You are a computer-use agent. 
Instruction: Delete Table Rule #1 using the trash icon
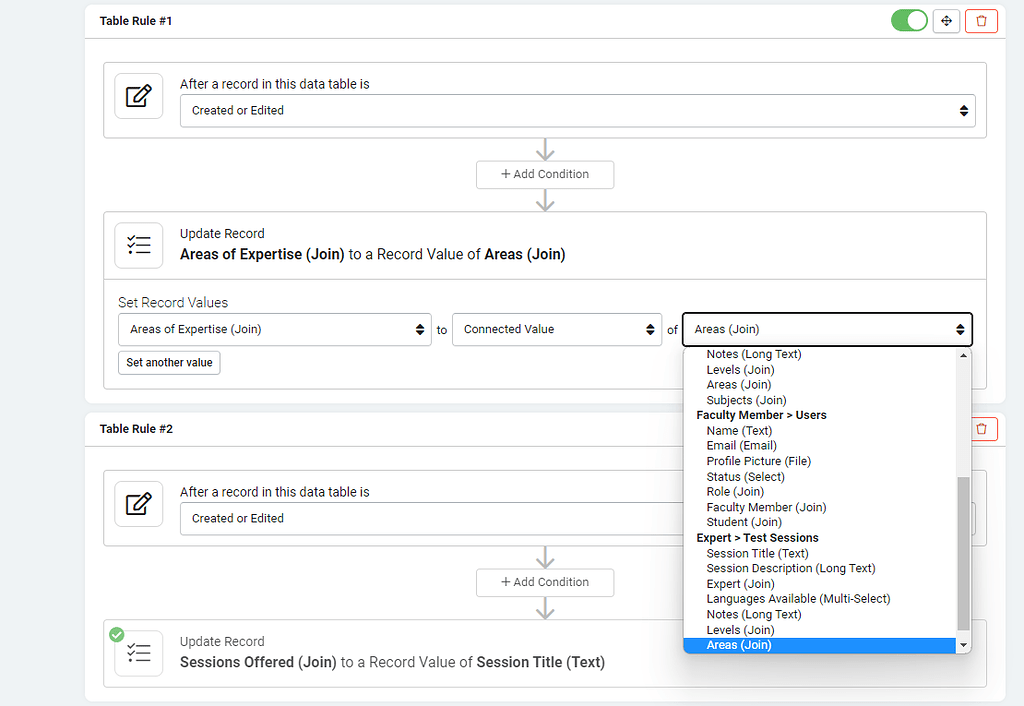pos(981,20)
